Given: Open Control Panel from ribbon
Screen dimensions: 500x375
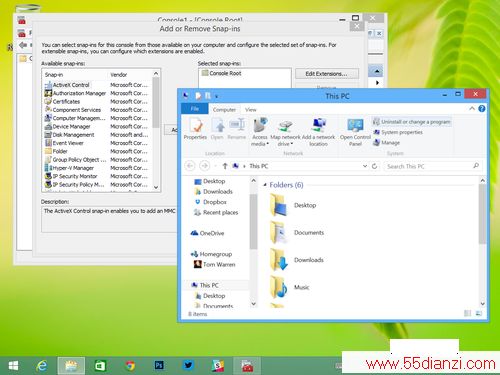Looking at the screenshot, I should (x=355, y=132).
